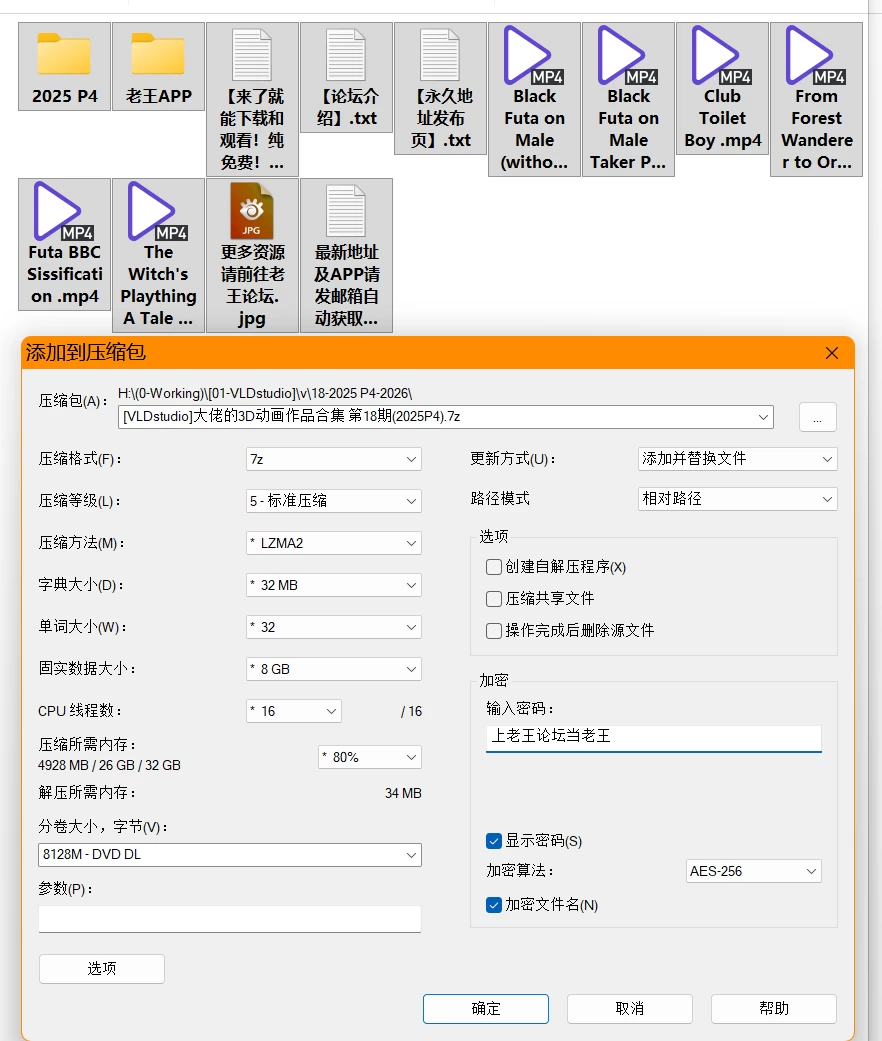Select the Black Futa on Male Taker MP4
Viewport: 882px width, 1041px height.
point(628,100)
